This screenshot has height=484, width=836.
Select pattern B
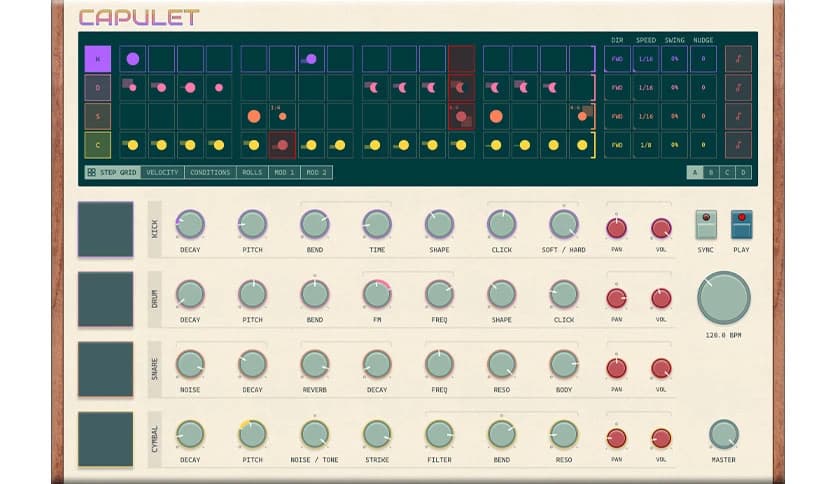coord(711,172)
